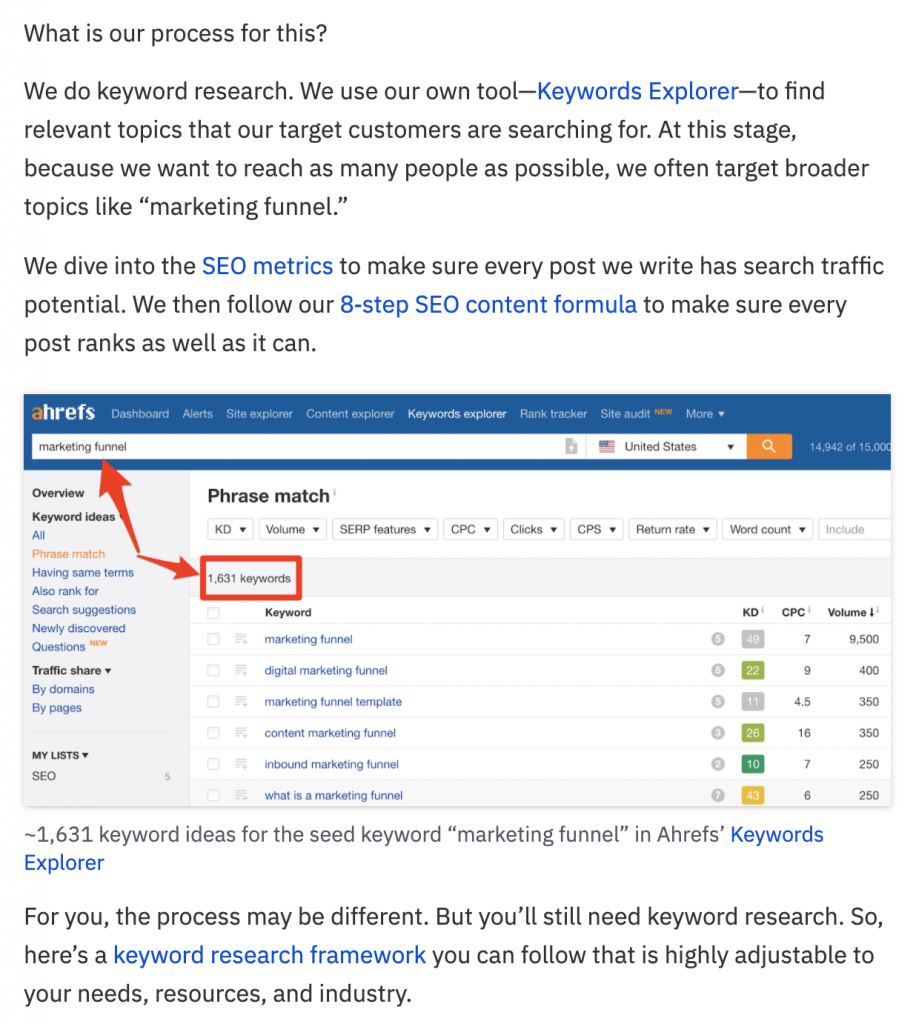Open the Clicks filter dropdown

[x=533, y=530]
